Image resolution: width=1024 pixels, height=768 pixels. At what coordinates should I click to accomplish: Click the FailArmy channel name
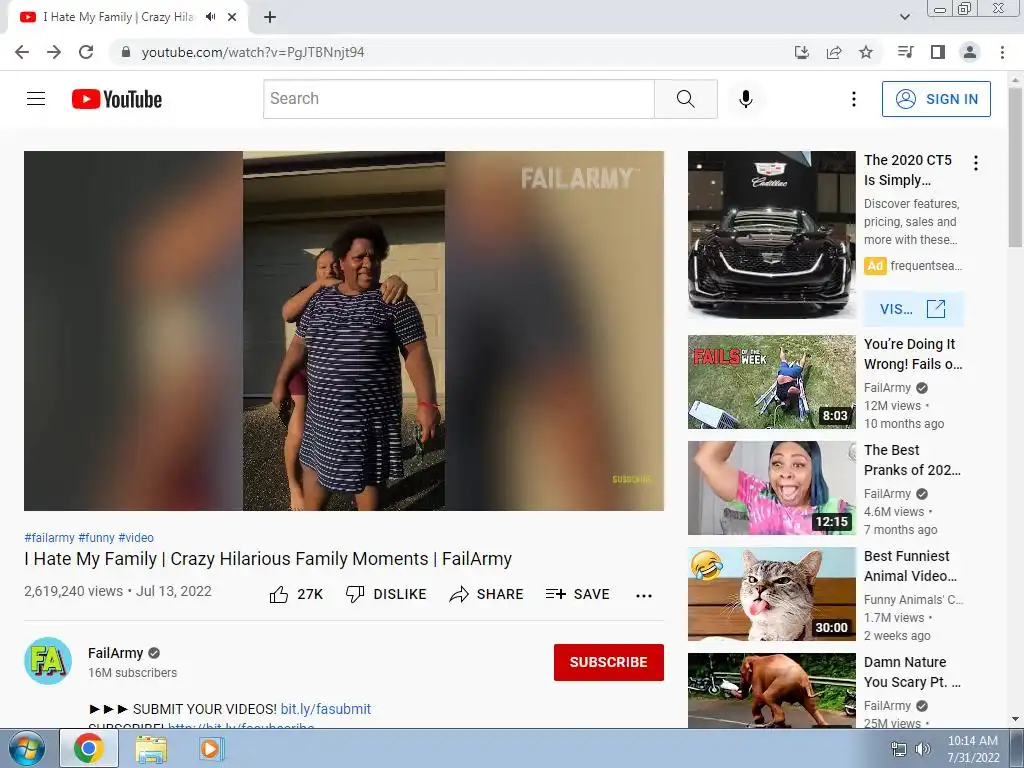click(116, 653)
